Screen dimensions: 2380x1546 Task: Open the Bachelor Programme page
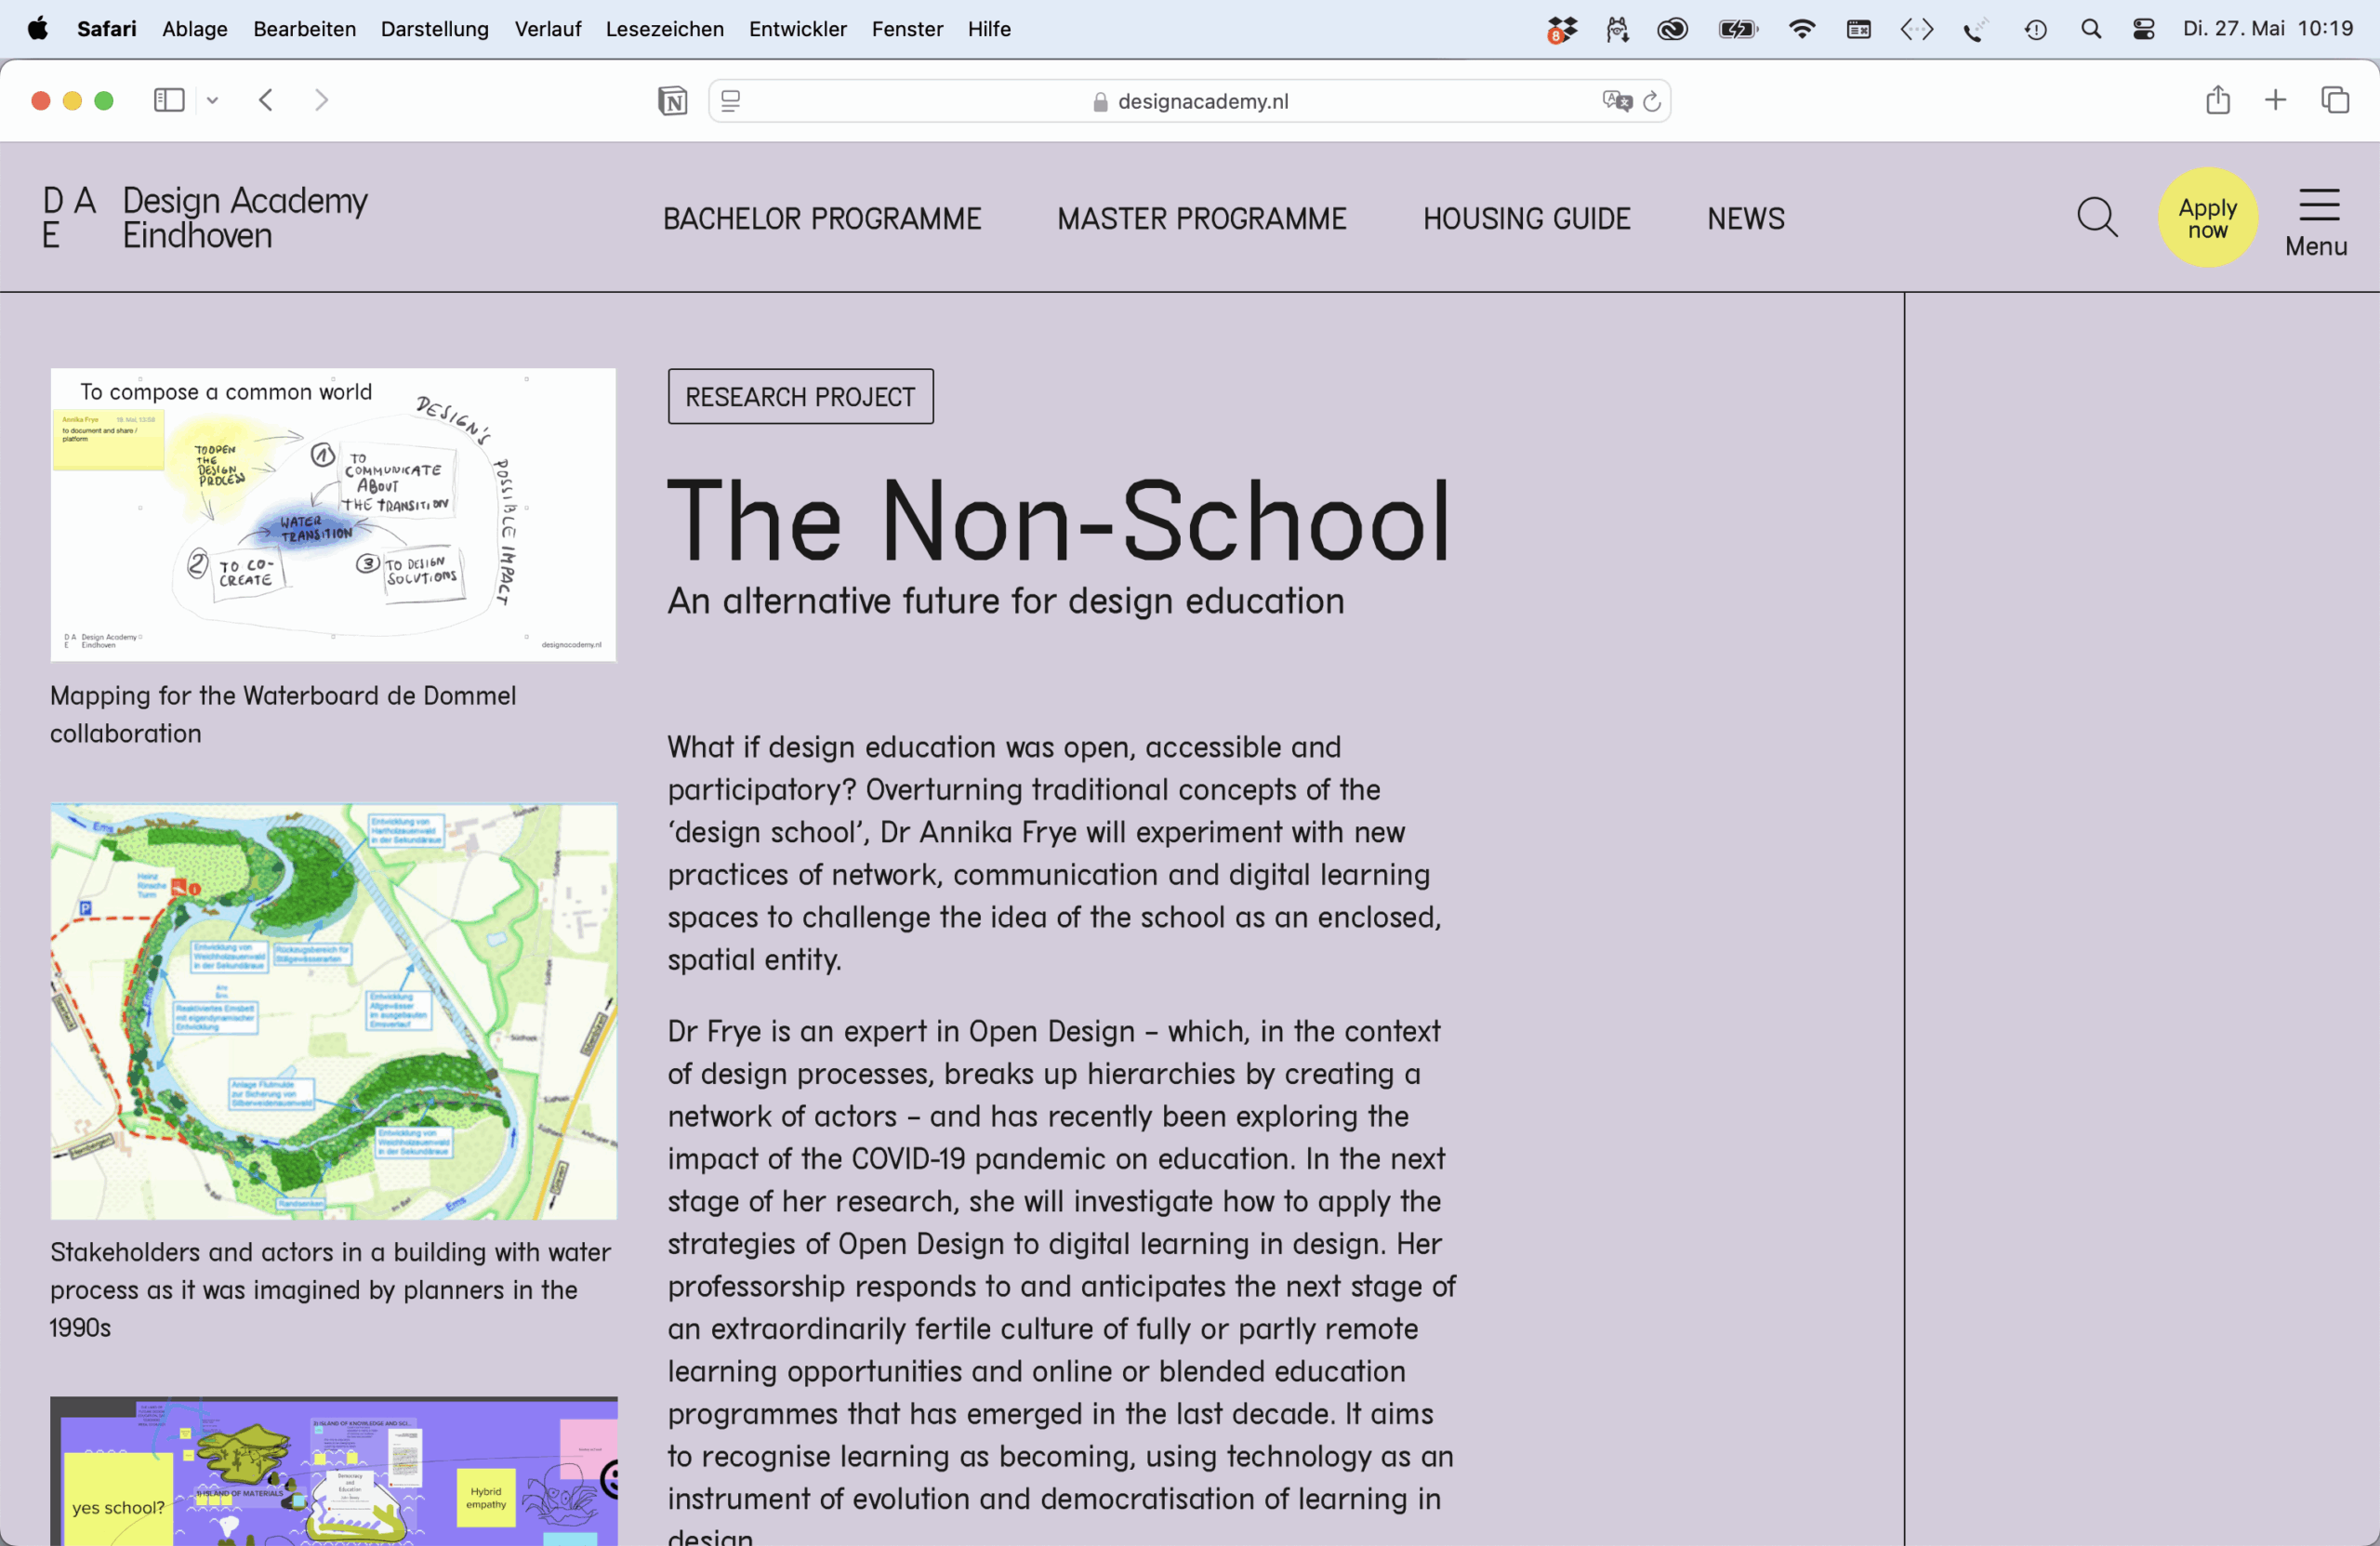pyautogui.click(x=822, y=218)
